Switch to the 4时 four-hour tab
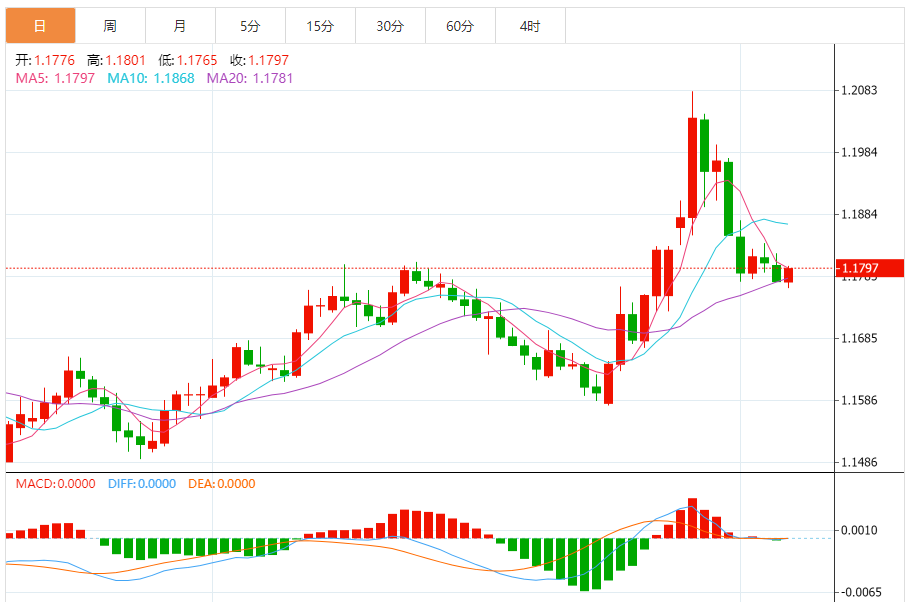This screenshot has height=602, width=911. 530,26
